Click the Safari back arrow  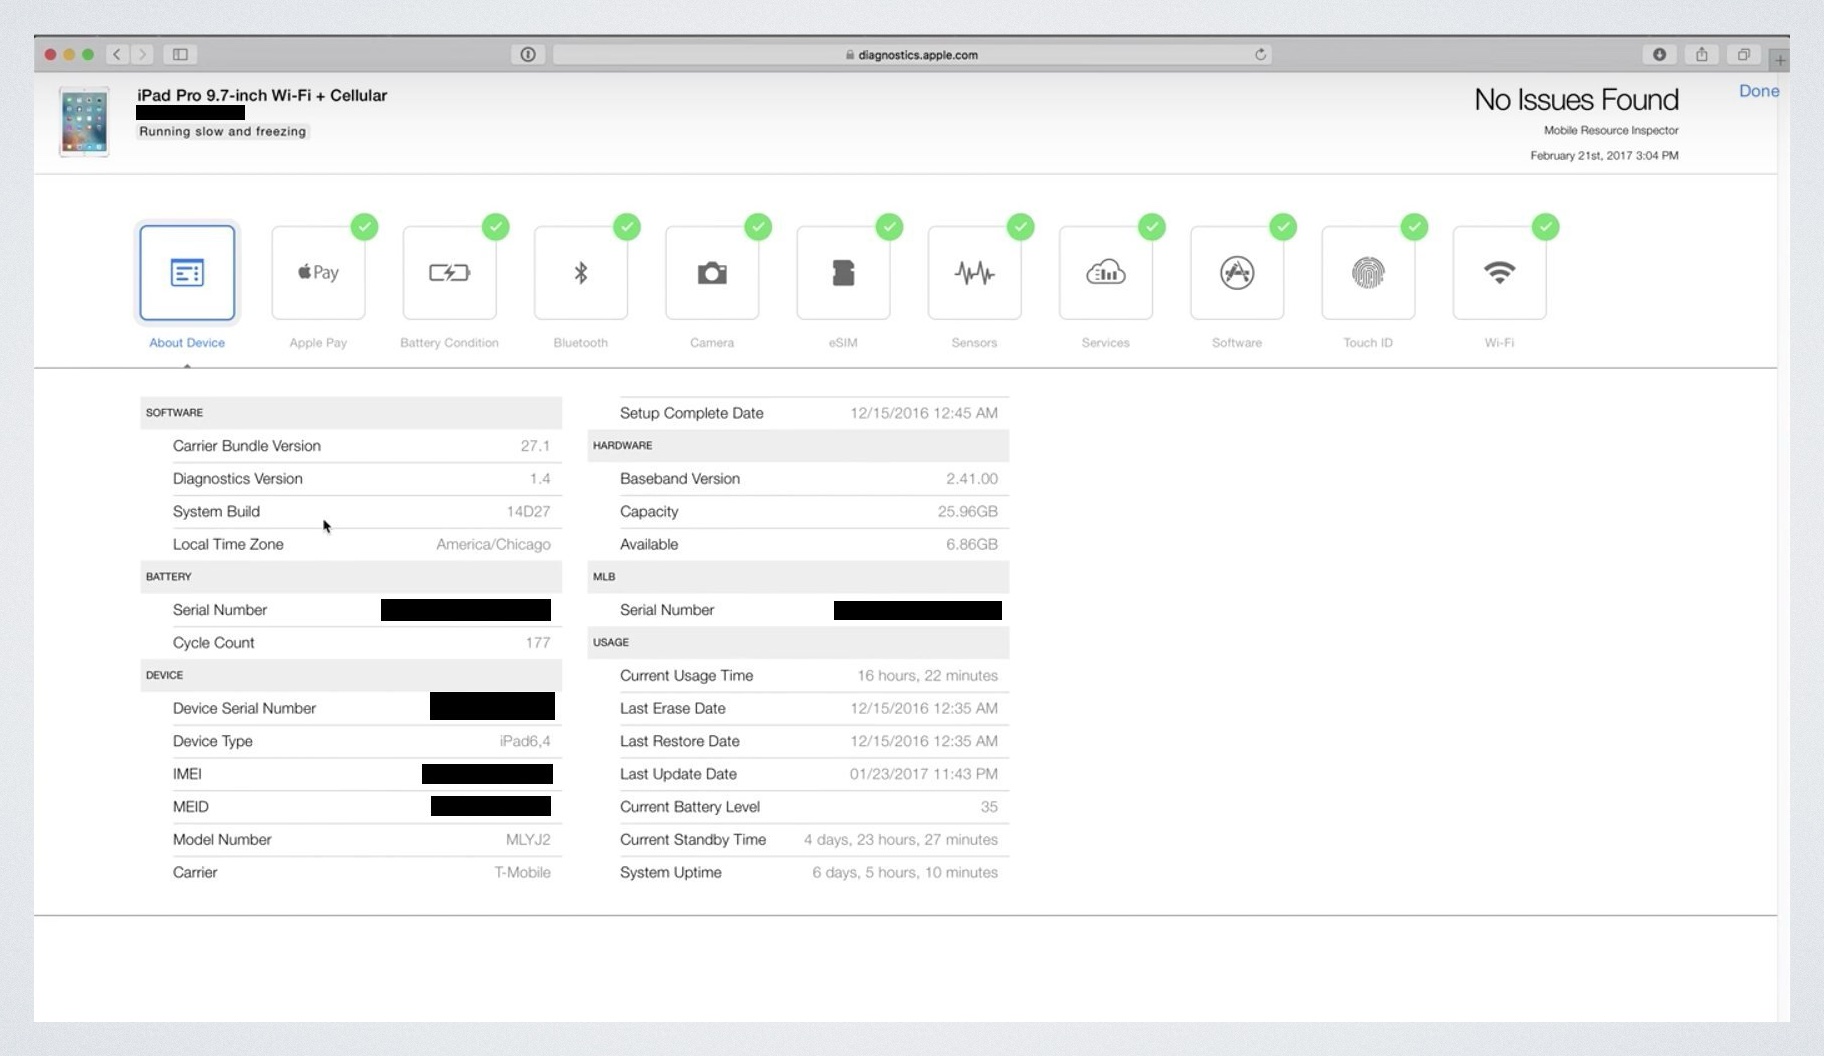[117, 54]
